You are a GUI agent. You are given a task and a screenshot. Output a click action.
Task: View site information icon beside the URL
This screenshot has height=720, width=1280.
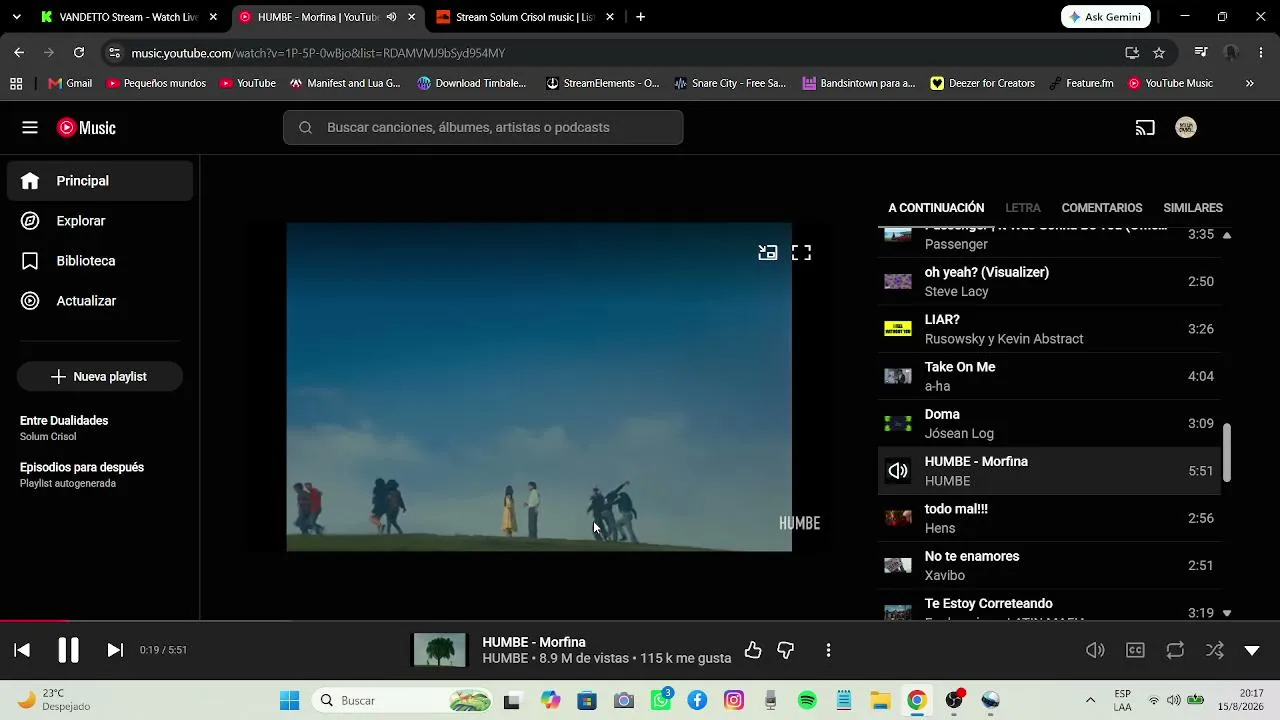[x=114, y=53]
